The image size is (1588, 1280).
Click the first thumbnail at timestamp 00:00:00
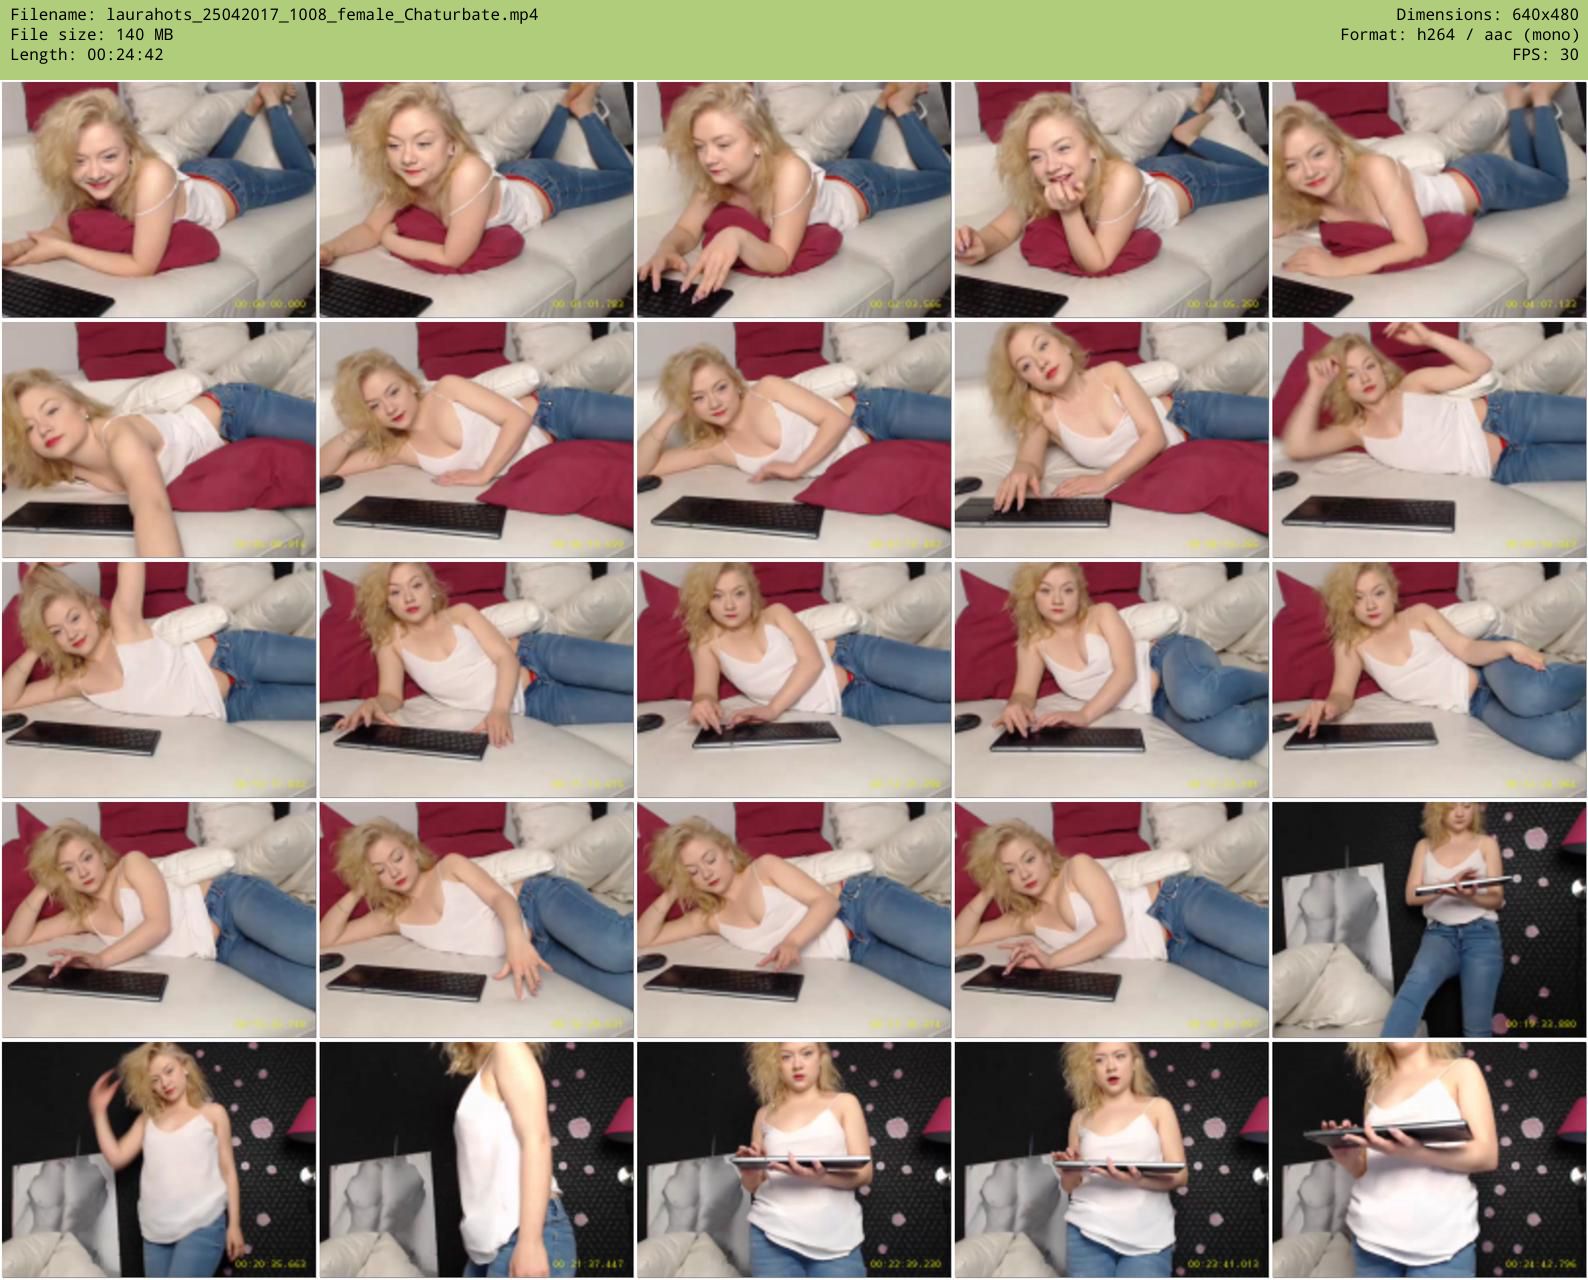pos(159,200)
